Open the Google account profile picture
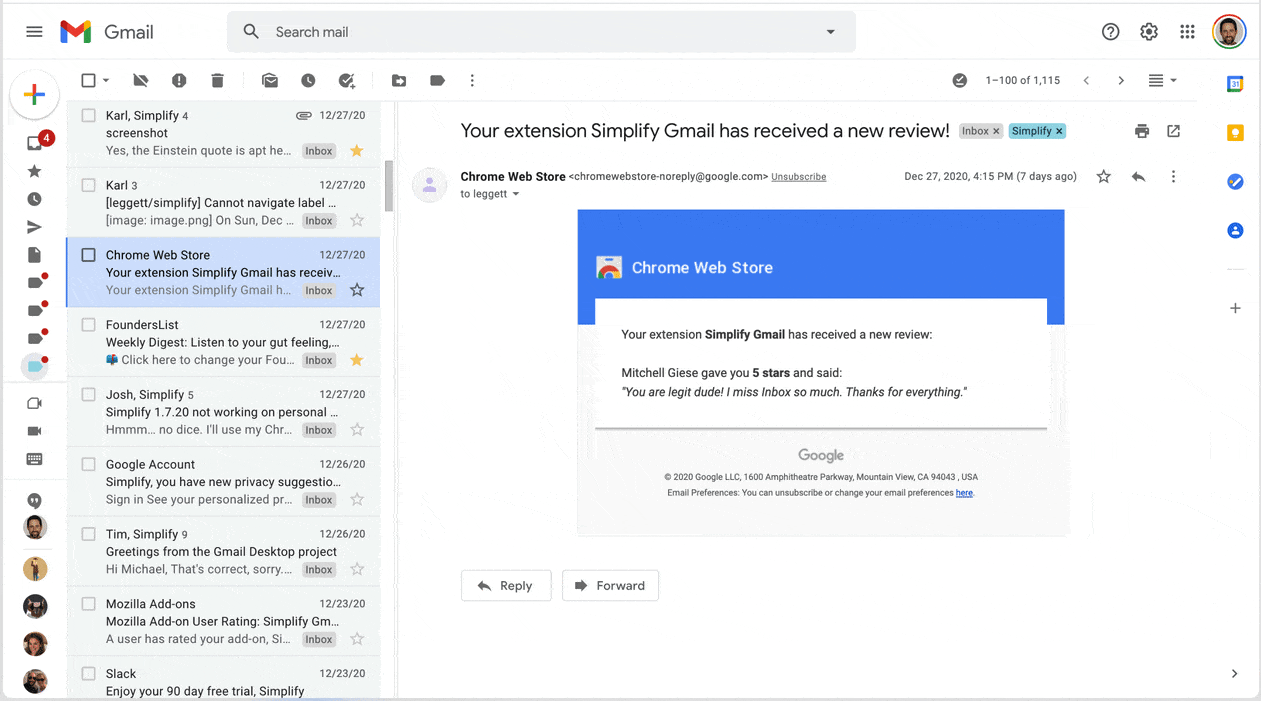Viewport: 1261px width, 701px height. point(1229,32)
